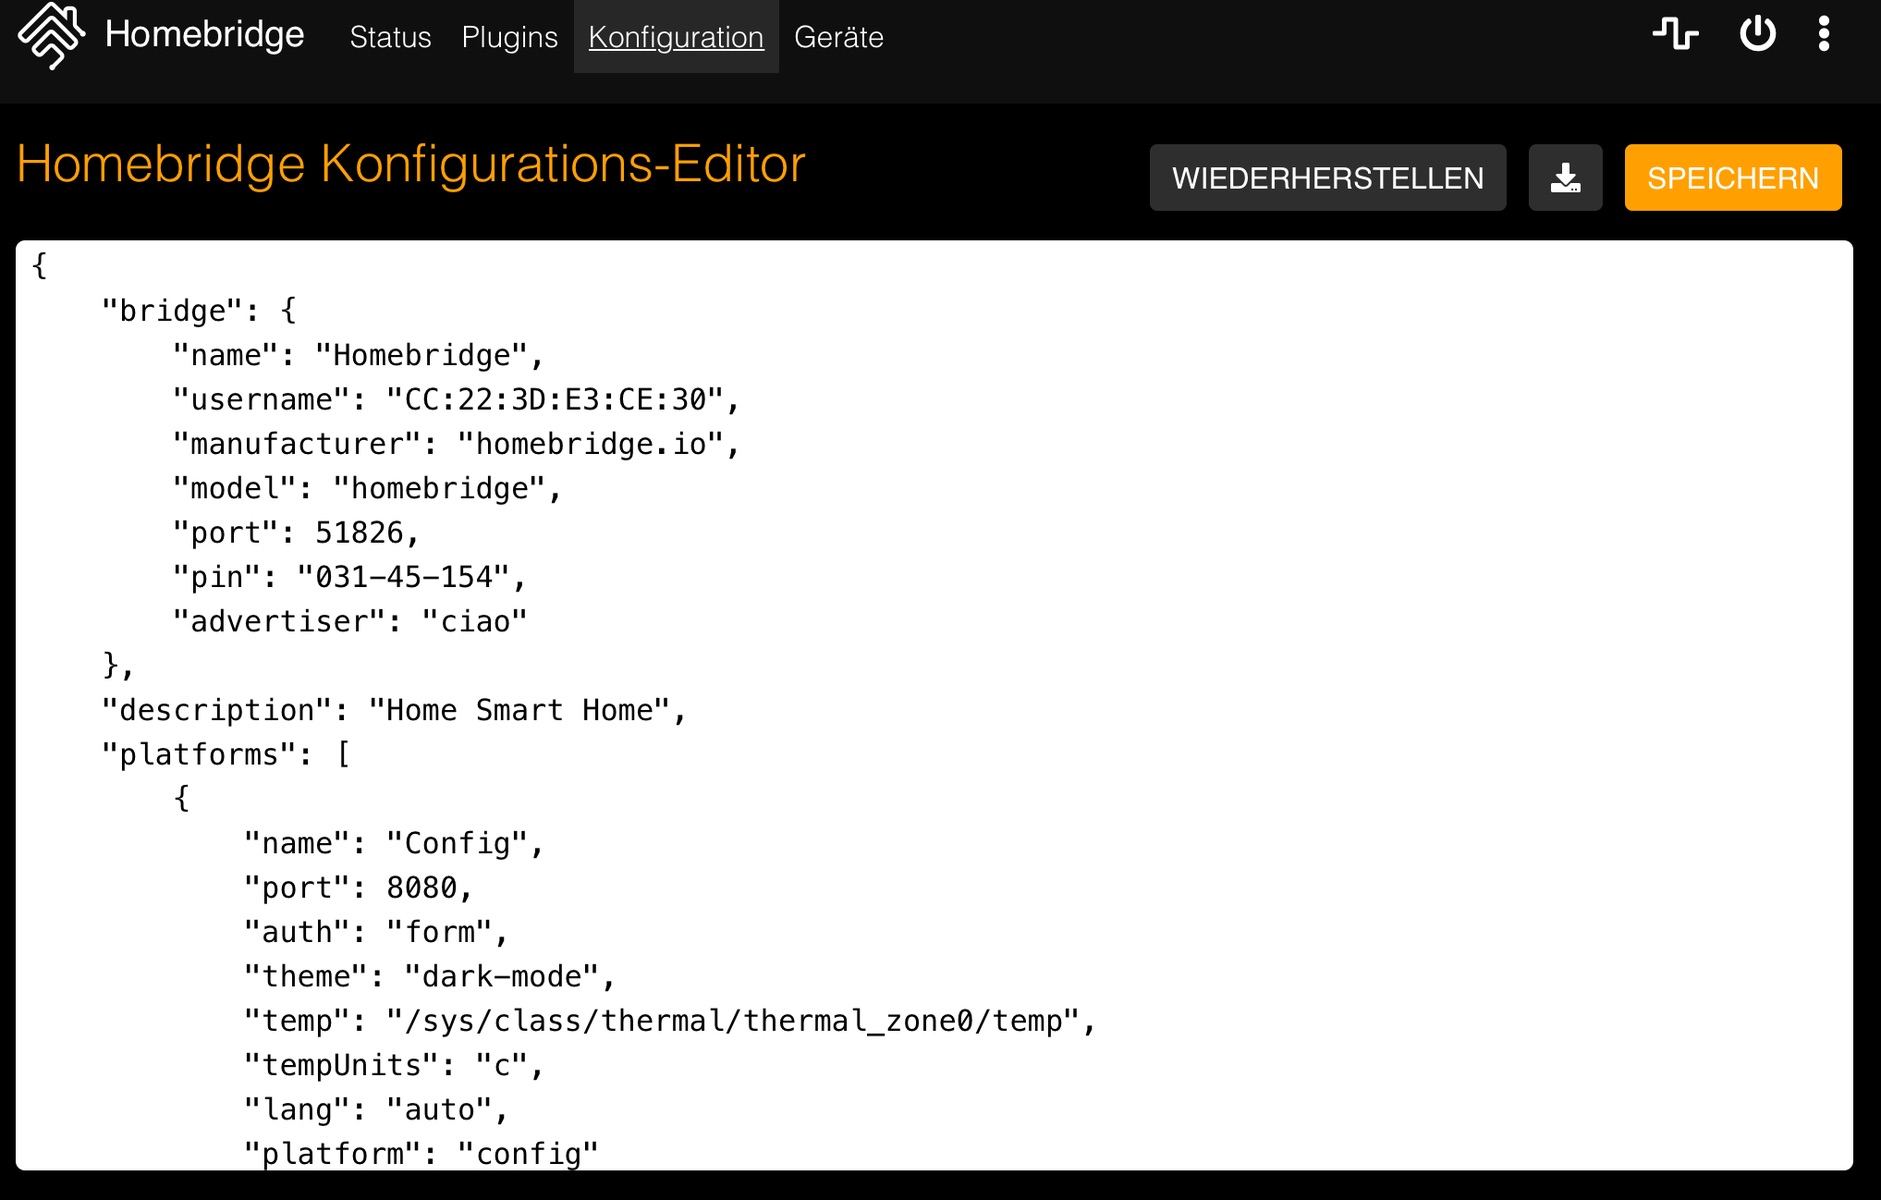1881x1200 pixels.
Task: Click on the advertiser value "ciao"
Action: [x=475, y=622]
